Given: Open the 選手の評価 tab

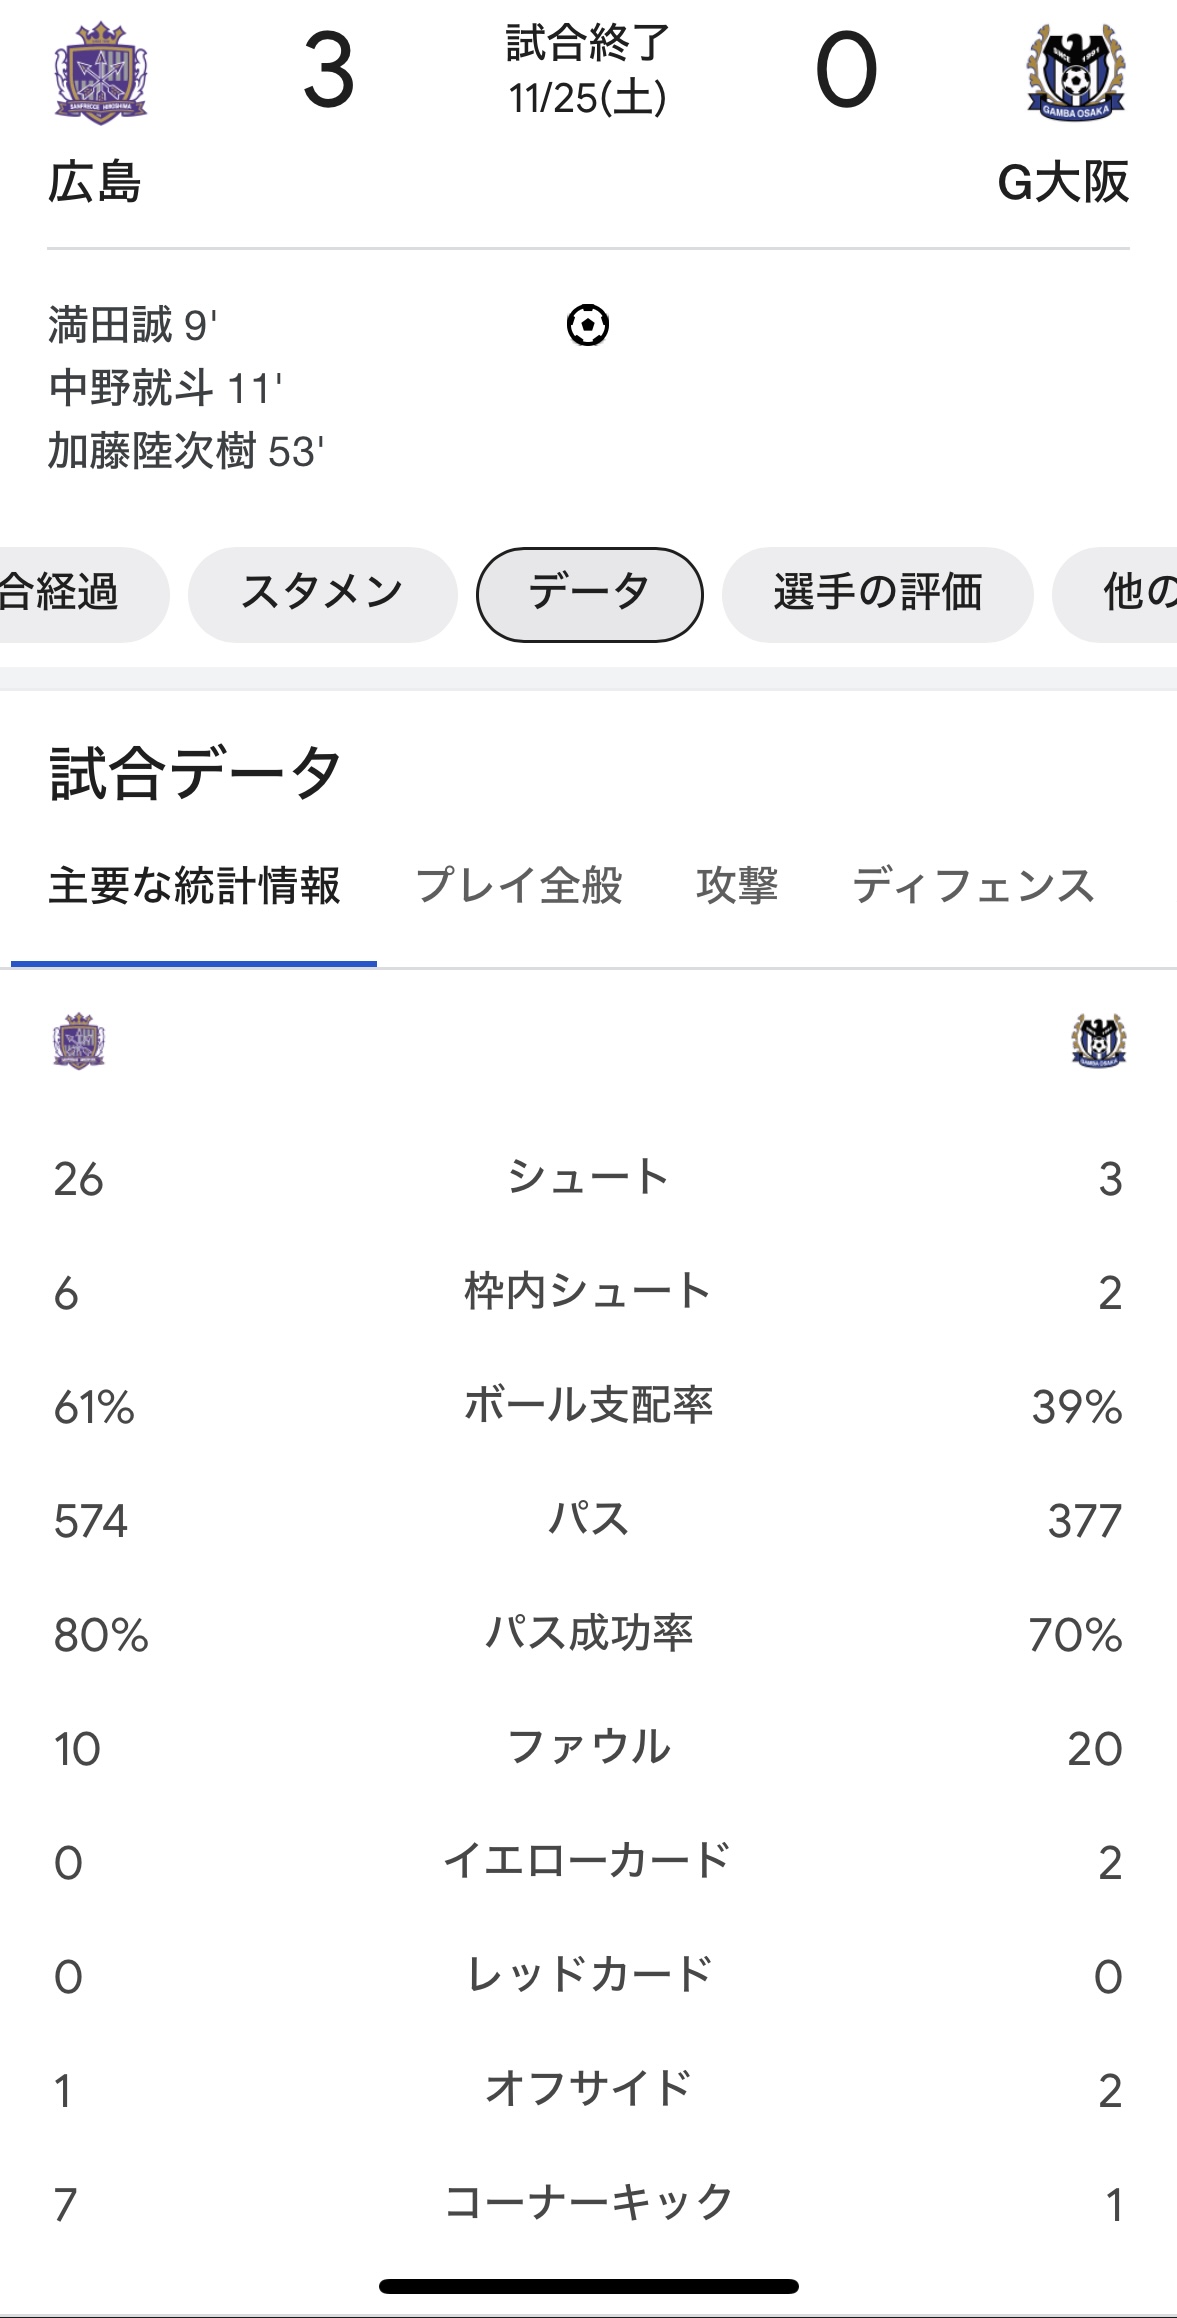Looking at the screenshot, I should coord(877,594).
